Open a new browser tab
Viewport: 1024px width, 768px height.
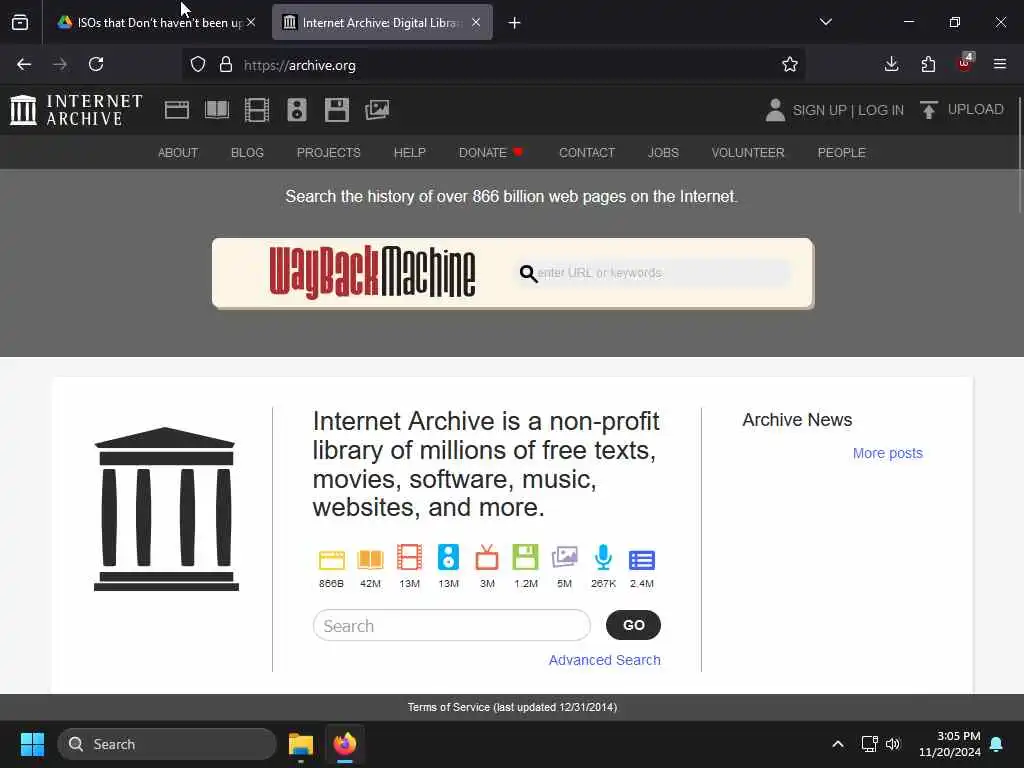tap(515, 23)
